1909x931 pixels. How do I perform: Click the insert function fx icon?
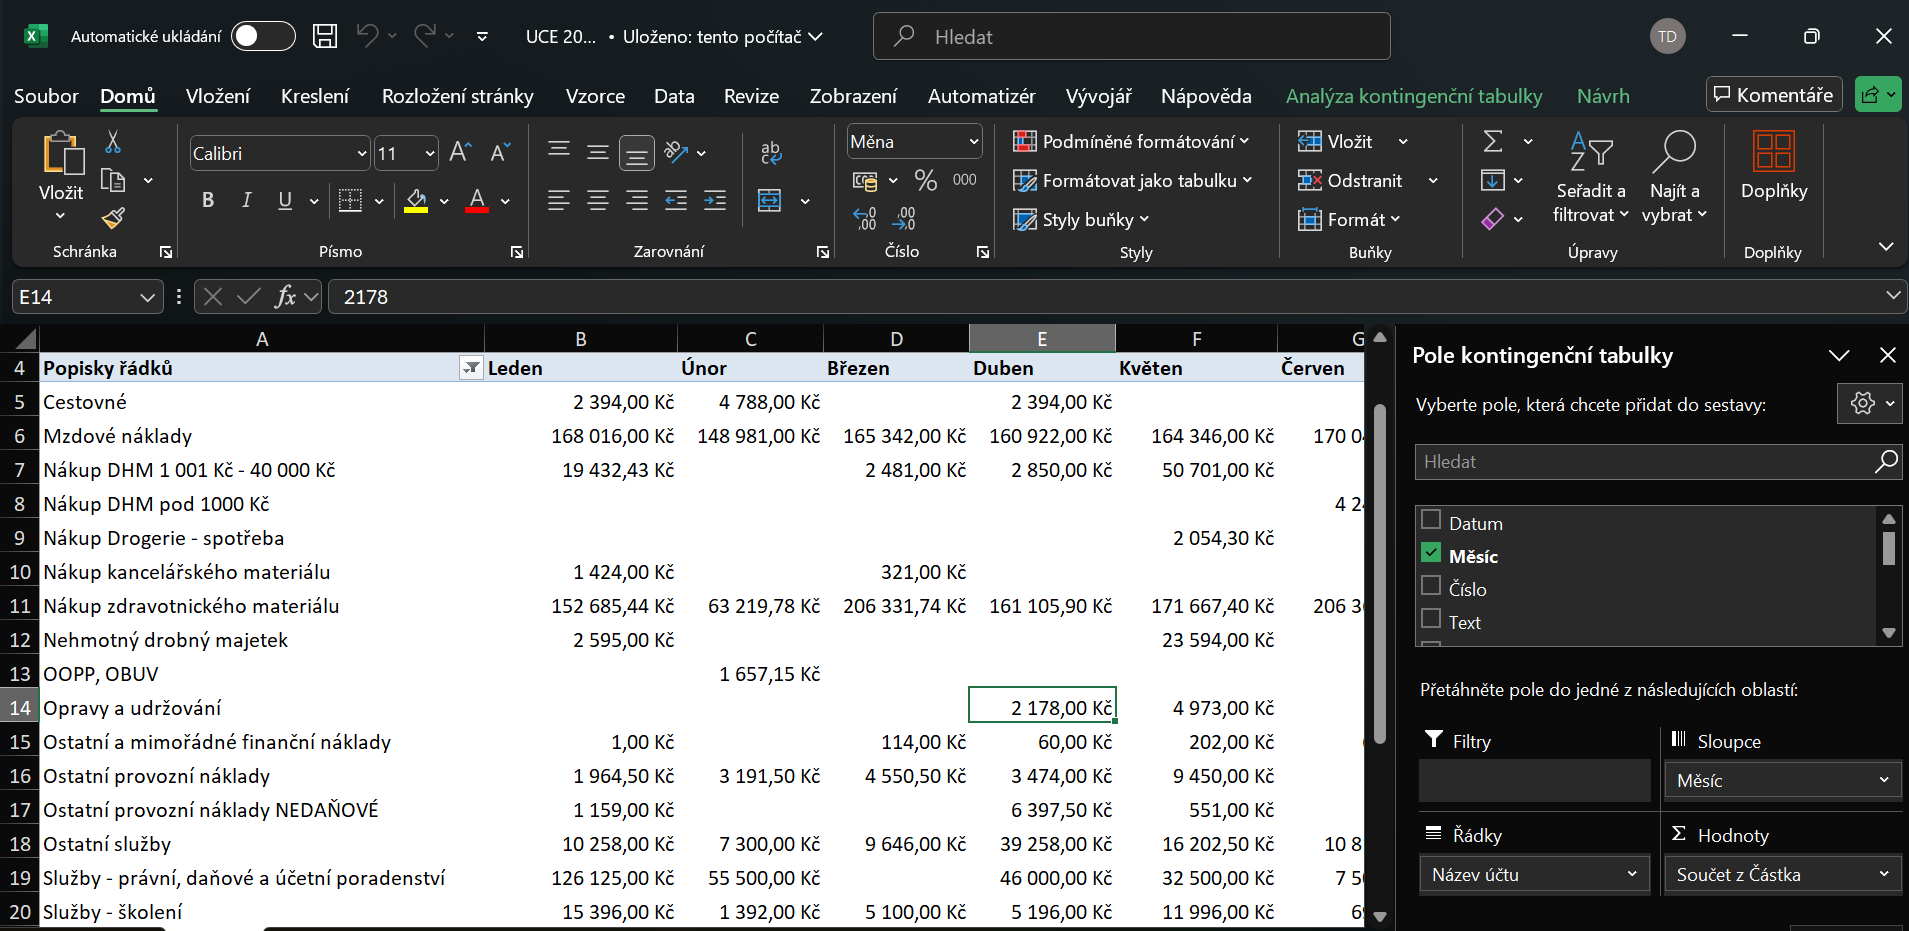[286, 297]
